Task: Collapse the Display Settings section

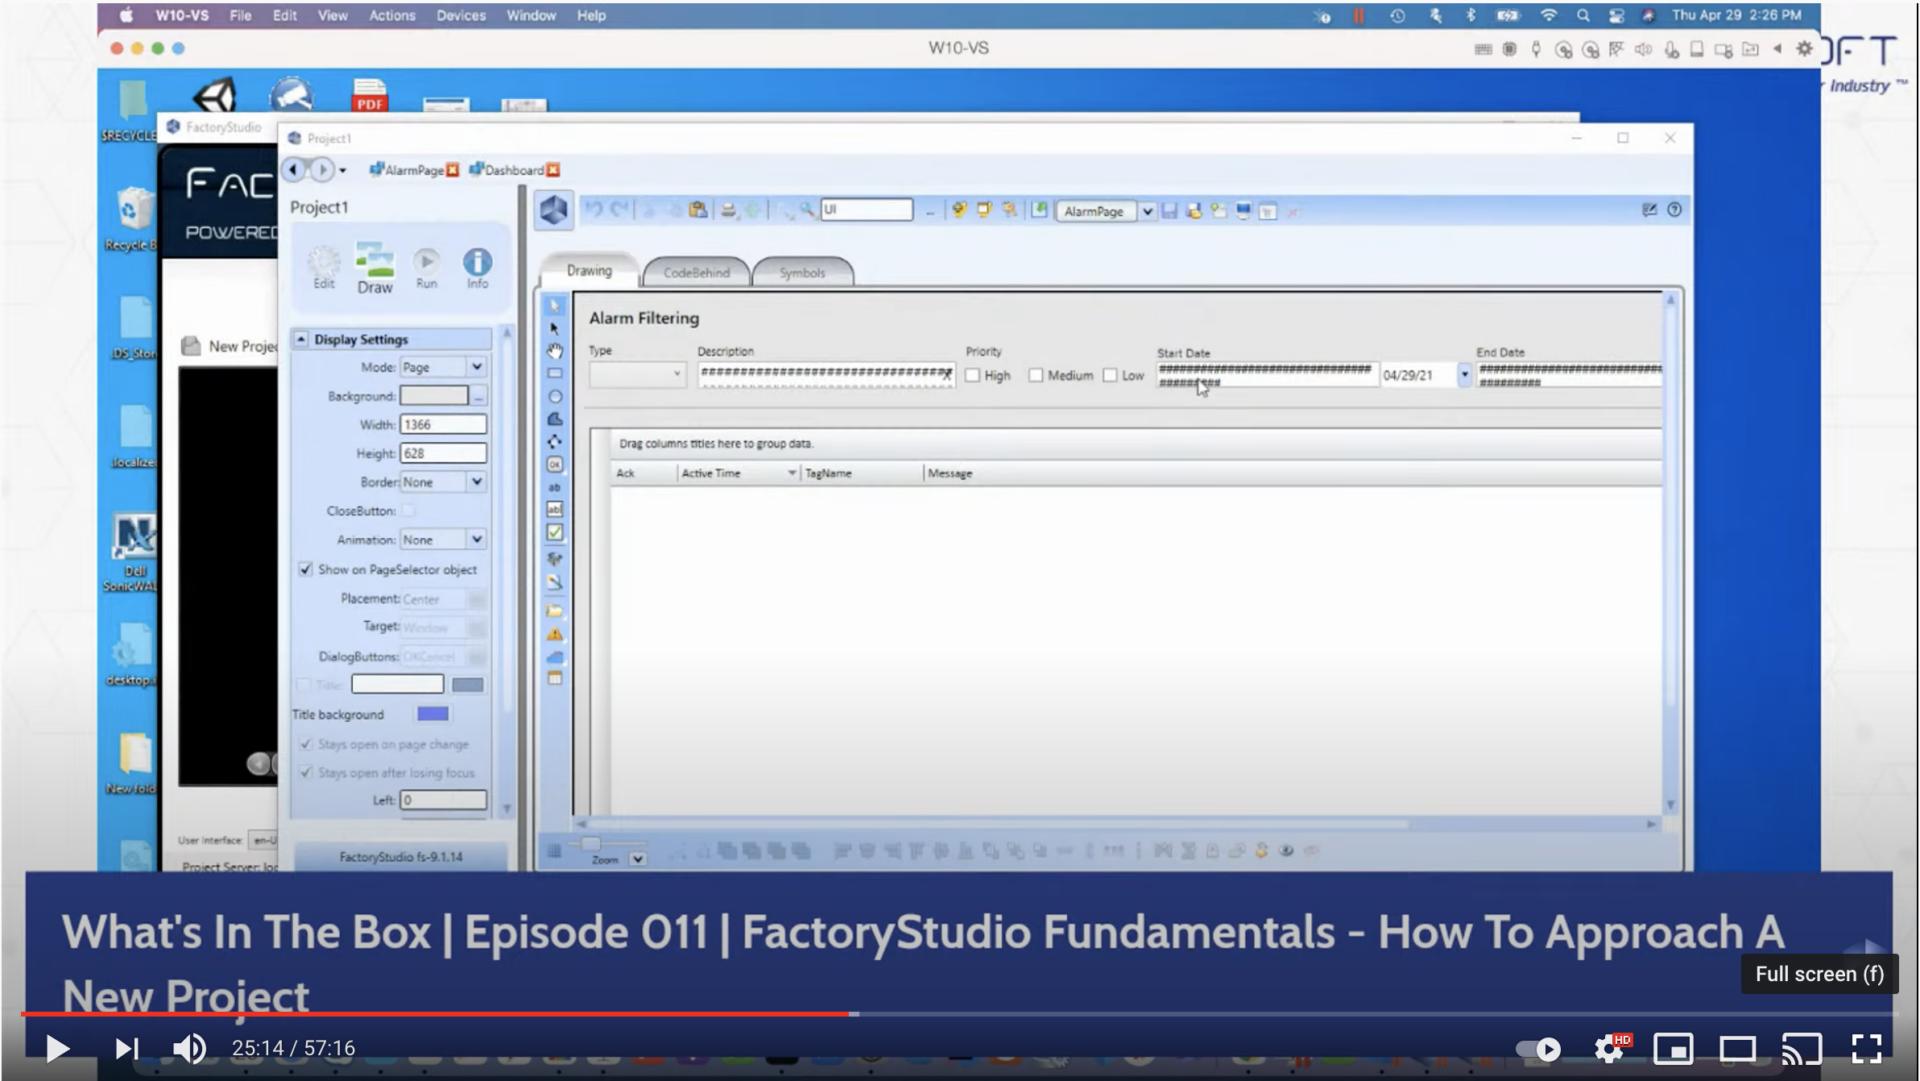Action: (x=301, y=339)
